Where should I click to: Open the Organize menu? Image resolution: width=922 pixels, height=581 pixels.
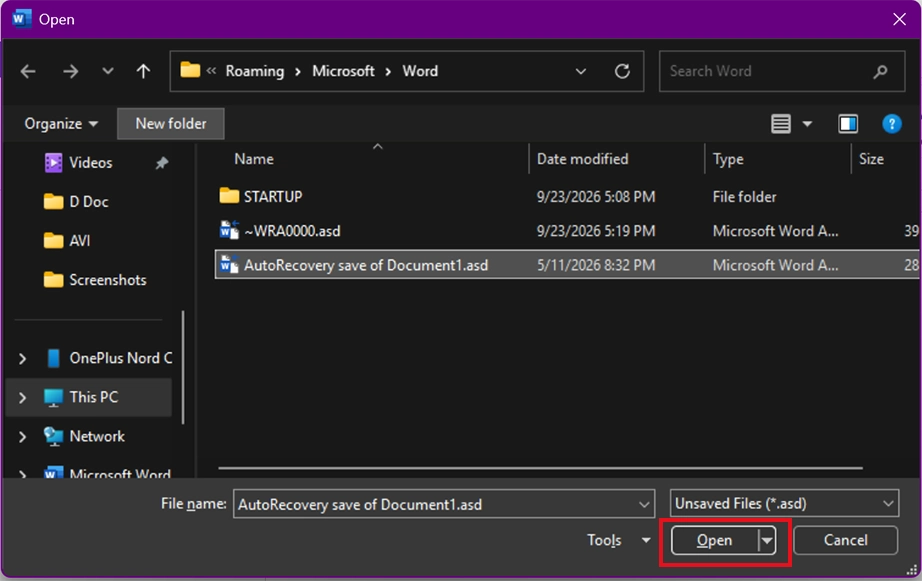click(61, 123)
